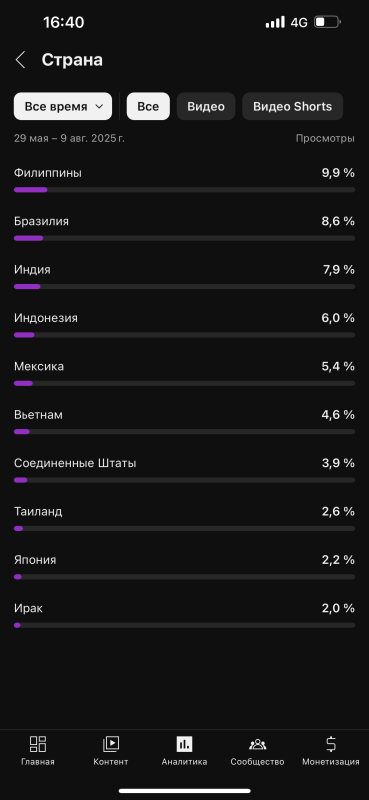Tap the Бразилия views progress bar
This screenshot has height=800, width=369.
(184, 238)
